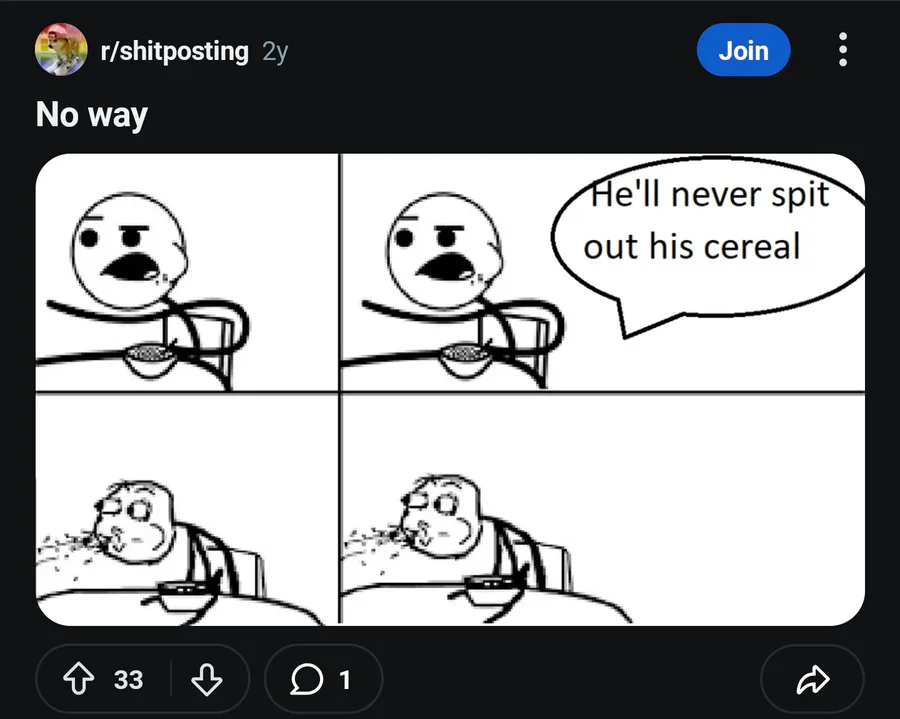Share the post via arrow icon
This screenshot has height=719, width=900.
coord(813,679)
